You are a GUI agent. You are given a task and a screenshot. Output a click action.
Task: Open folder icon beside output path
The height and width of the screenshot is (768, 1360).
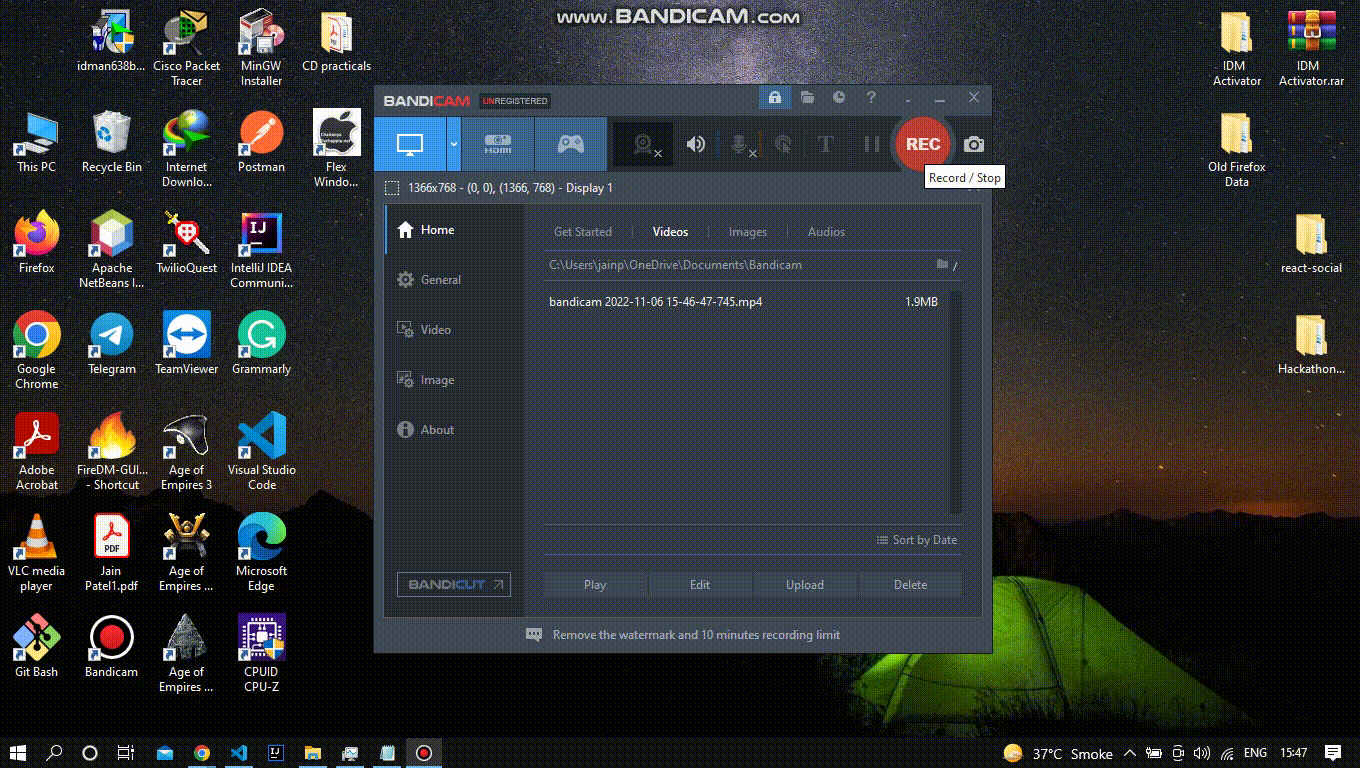pos(942,265)
